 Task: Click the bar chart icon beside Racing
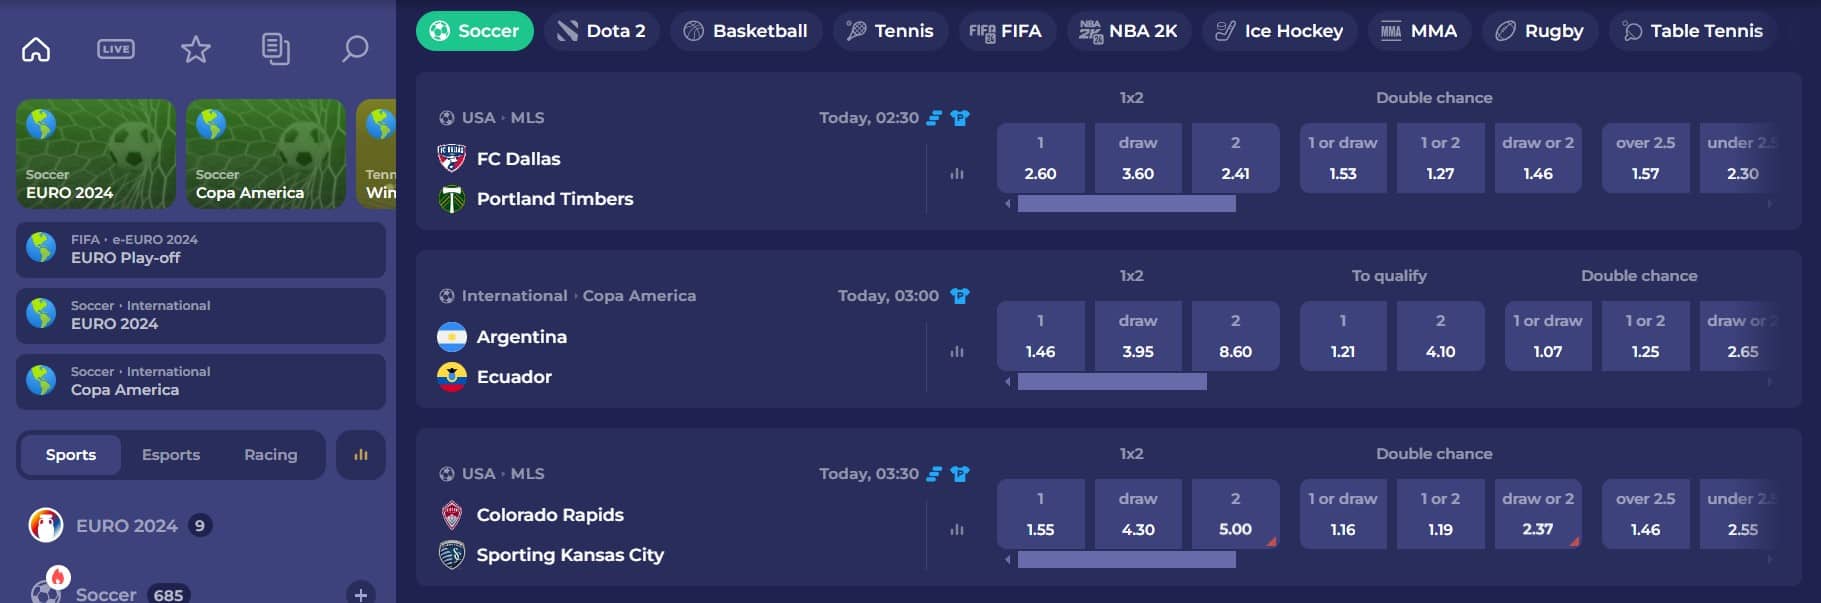[361, 455]
